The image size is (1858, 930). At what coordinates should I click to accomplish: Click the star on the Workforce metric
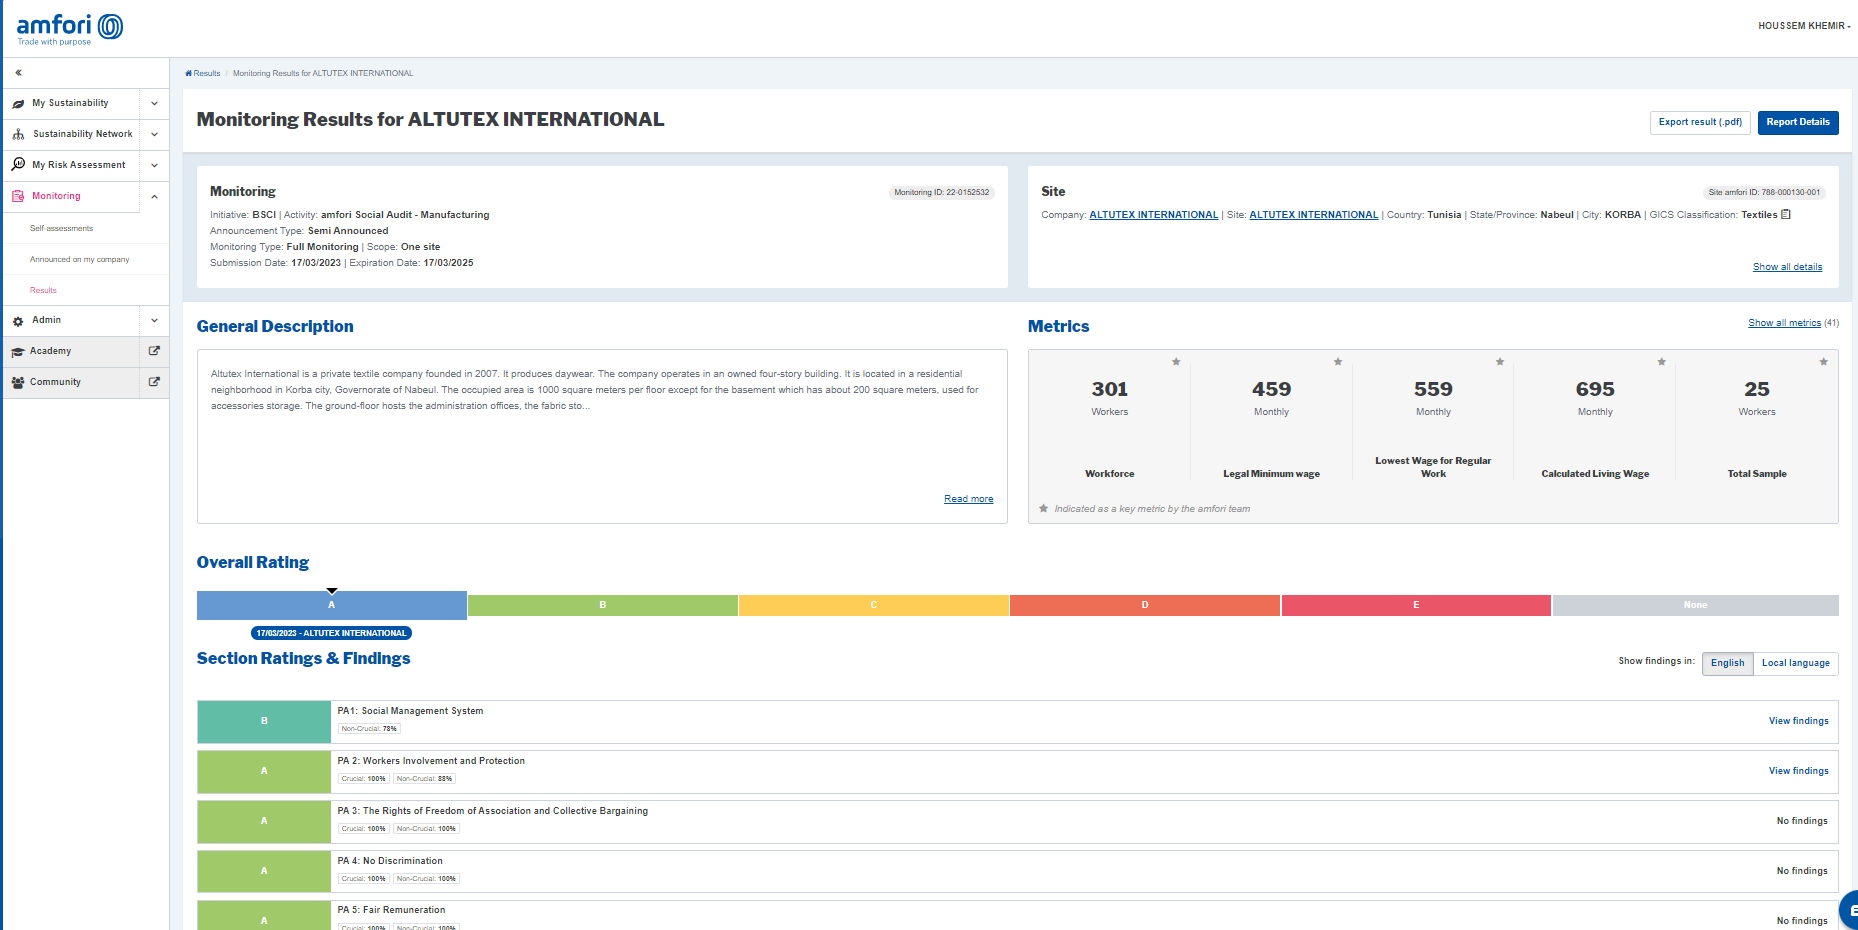coord(1176,362)
